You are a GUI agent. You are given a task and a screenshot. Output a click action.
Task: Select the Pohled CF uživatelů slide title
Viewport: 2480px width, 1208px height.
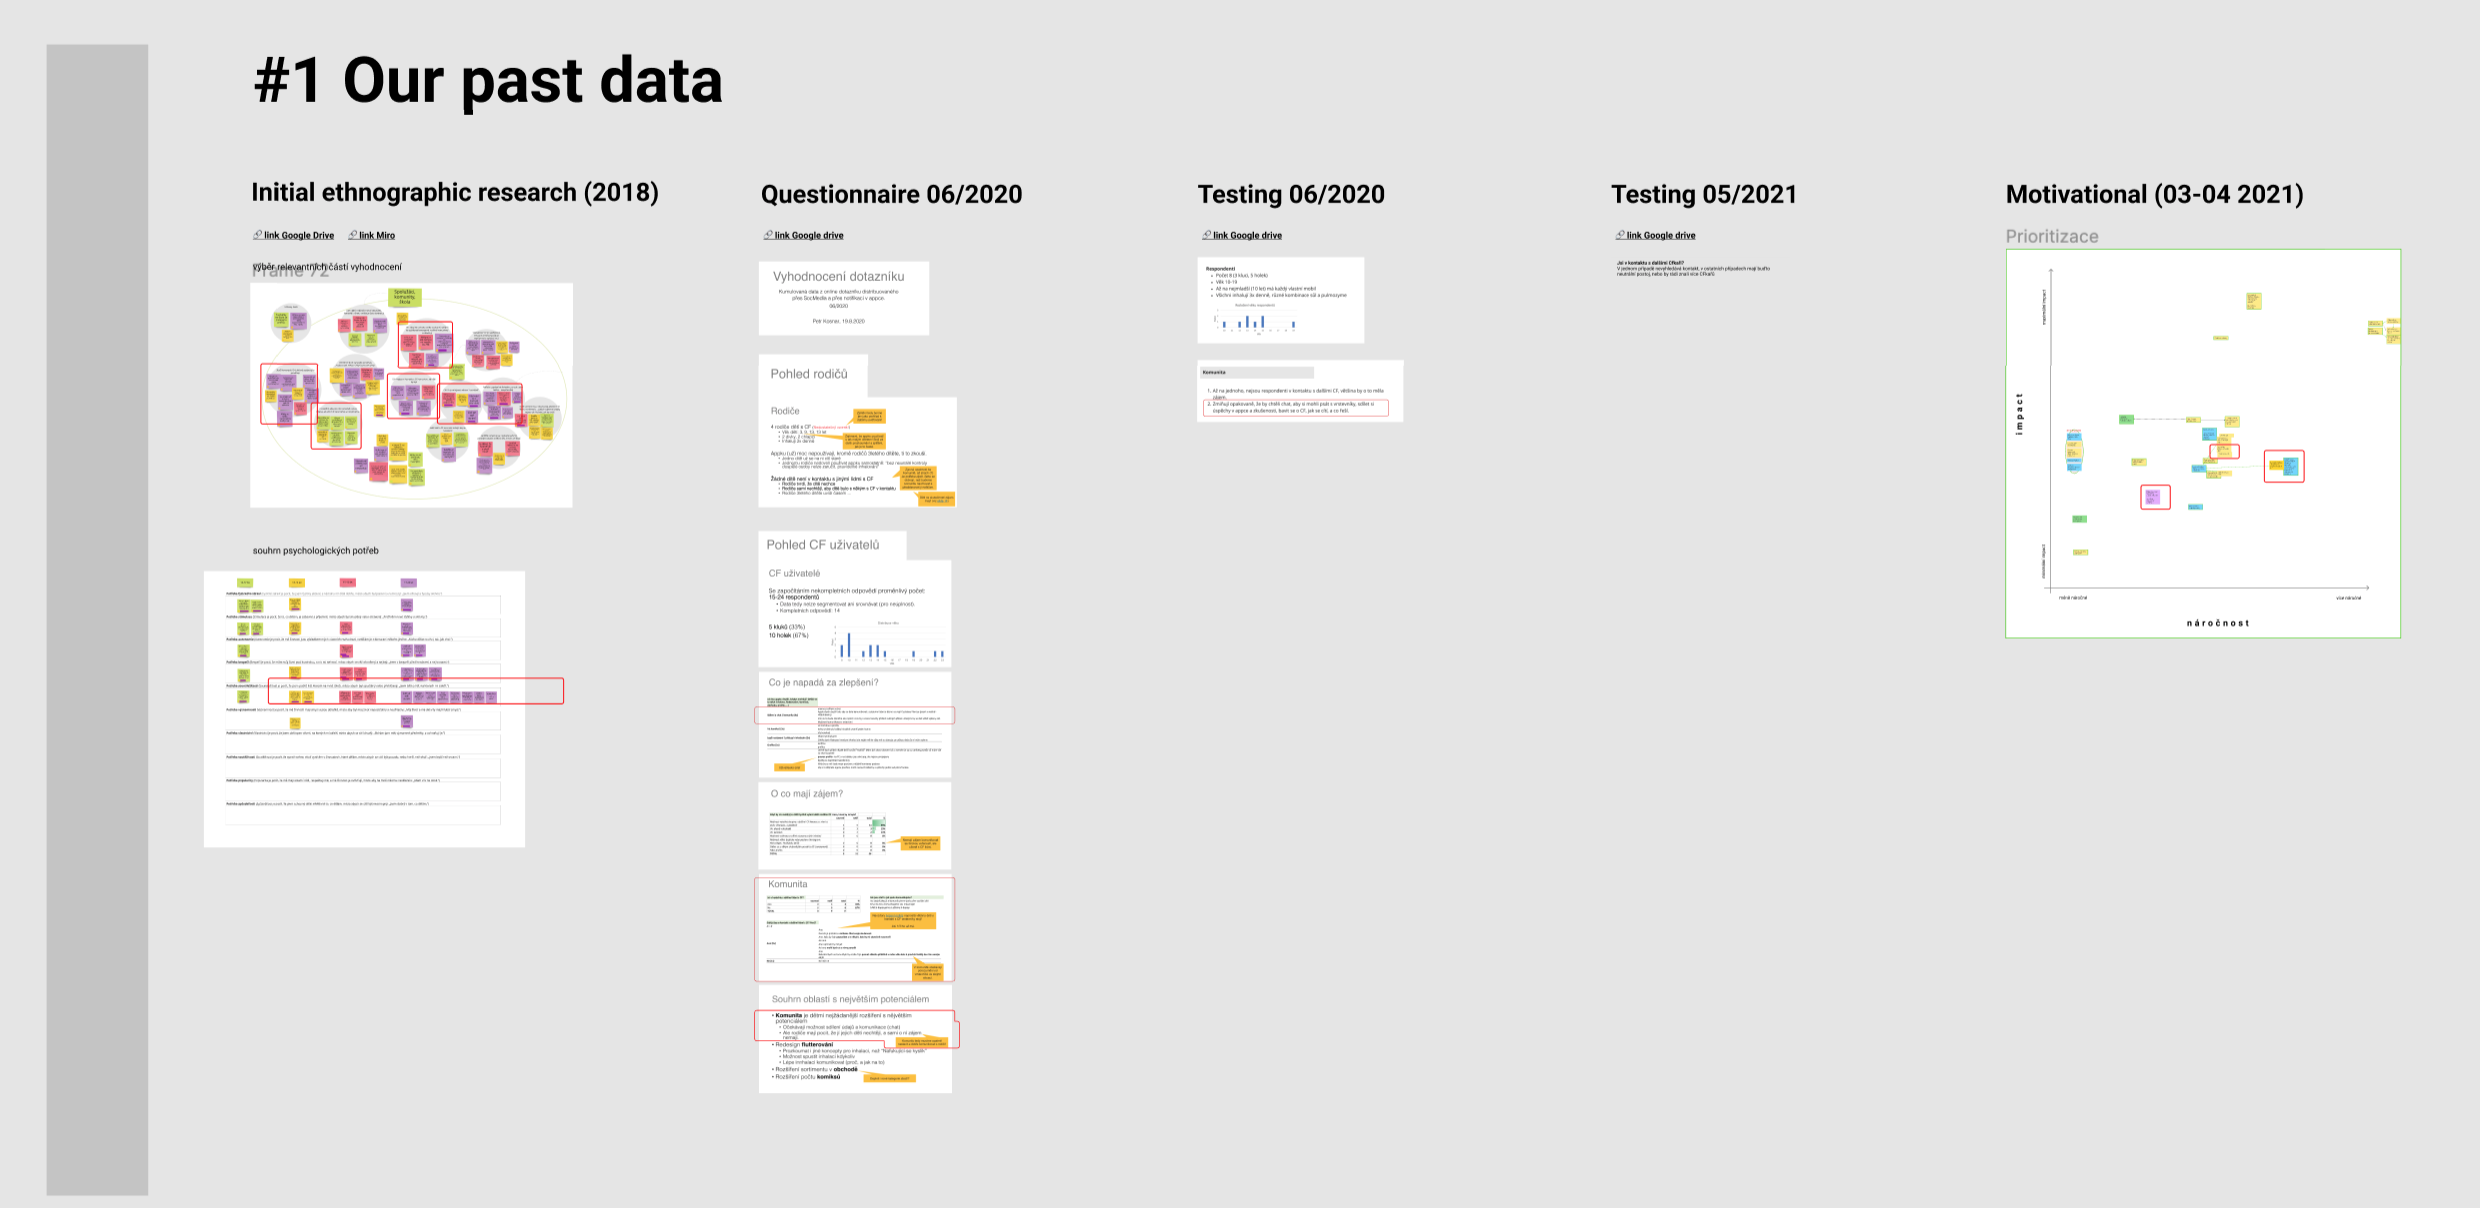pyautogui.click(x=823, y=545)
